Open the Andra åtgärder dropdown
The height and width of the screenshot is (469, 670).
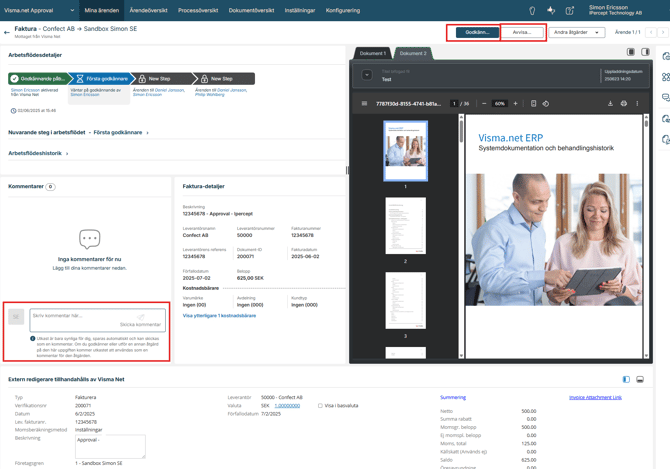577,32
